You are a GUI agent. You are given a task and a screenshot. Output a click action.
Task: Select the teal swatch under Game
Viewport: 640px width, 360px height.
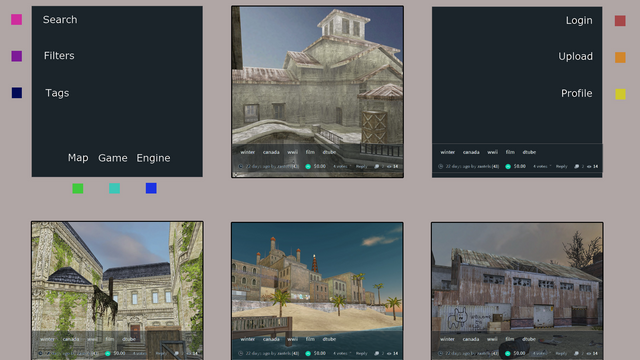(115, 188)
